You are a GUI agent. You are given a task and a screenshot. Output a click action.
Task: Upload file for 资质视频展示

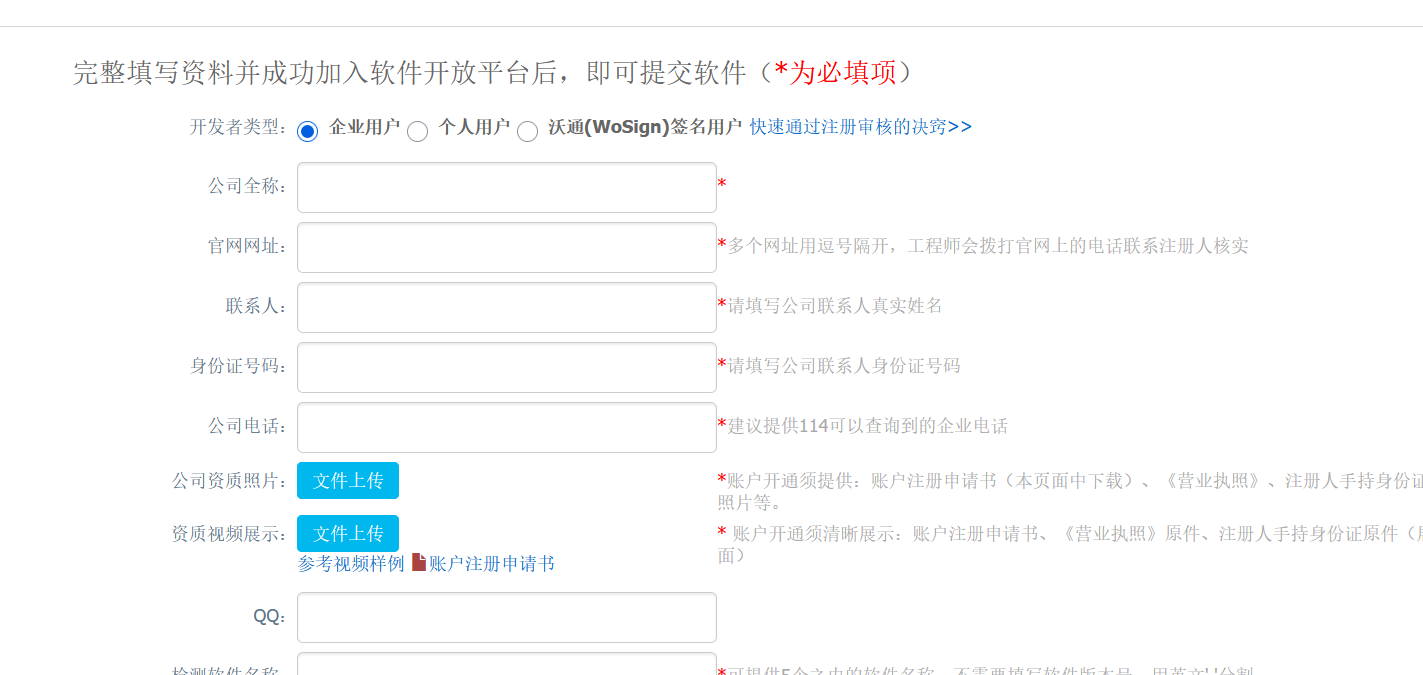(348, 533)
